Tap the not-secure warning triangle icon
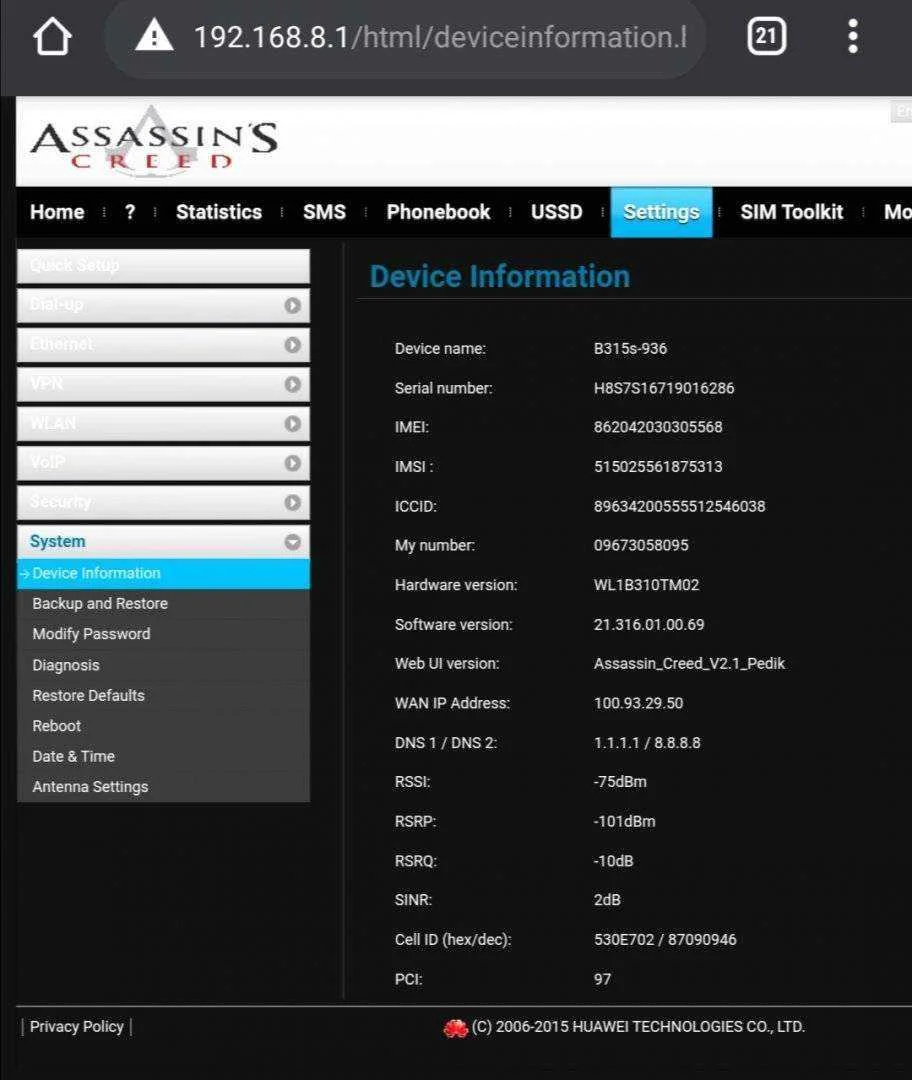Viewport: 912px width, 1080px height. point(154,36)
